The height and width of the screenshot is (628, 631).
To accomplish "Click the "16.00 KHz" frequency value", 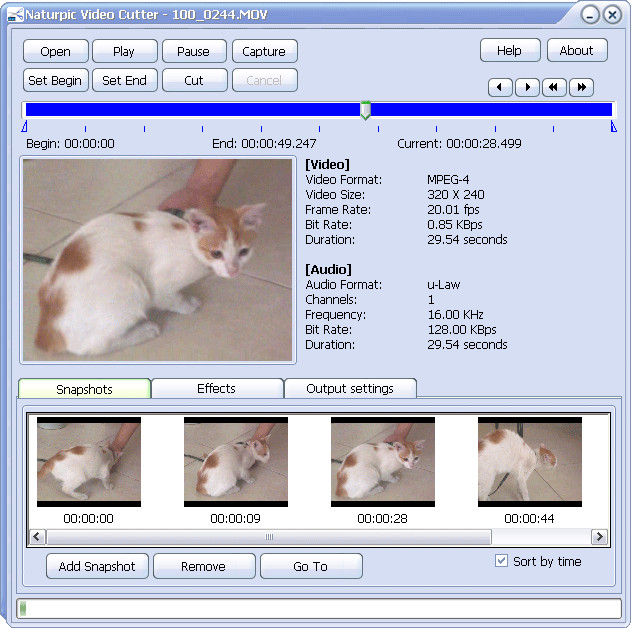I will 456,315.
